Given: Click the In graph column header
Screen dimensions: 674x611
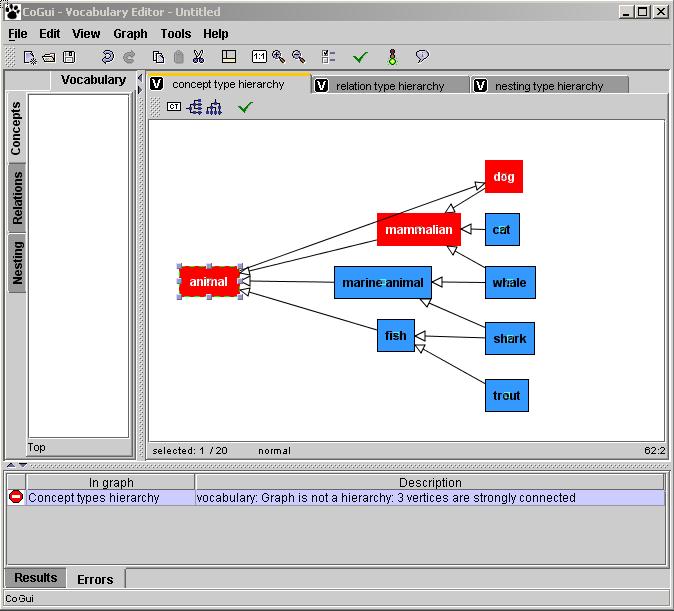Looking at the screenshot, I should click(x=110, y=482).
